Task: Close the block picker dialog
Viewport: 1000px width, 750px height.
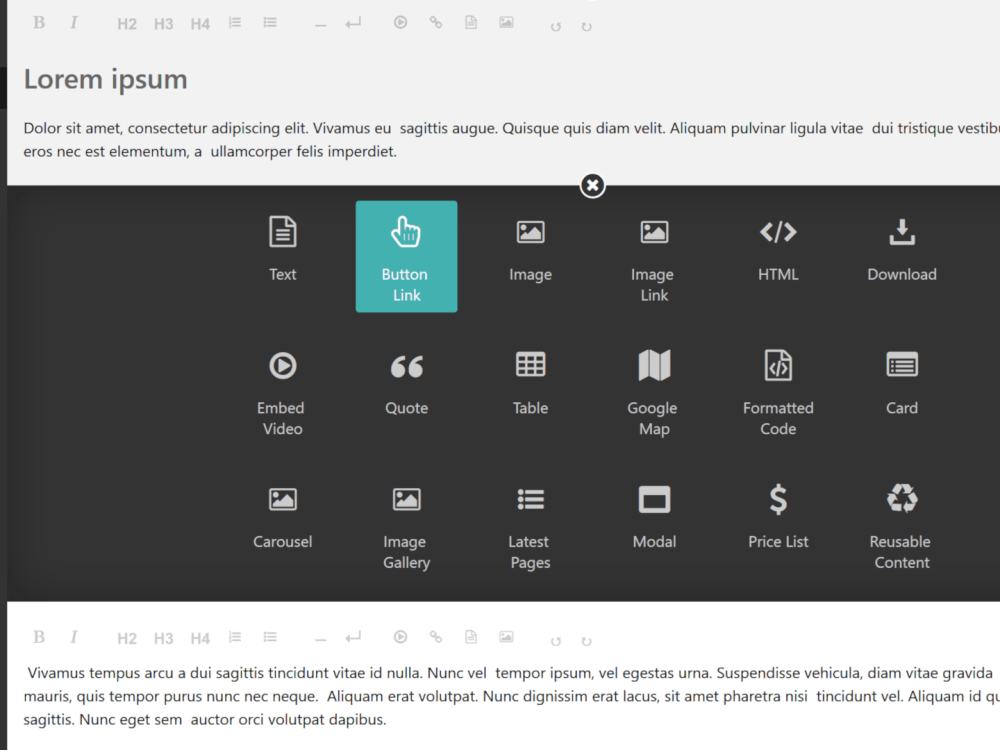Action: (592, 185)
